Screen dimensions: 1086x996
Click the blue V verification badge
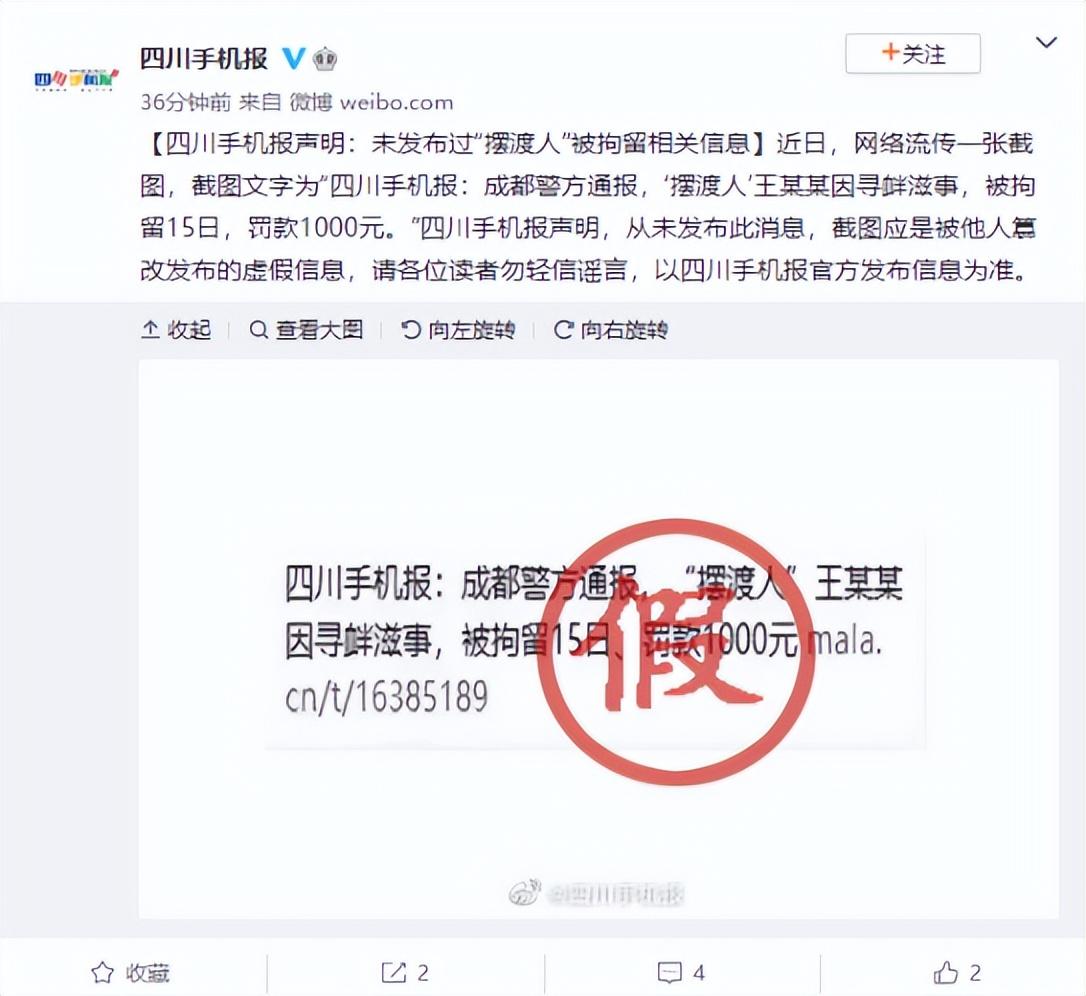coord(294,58)
